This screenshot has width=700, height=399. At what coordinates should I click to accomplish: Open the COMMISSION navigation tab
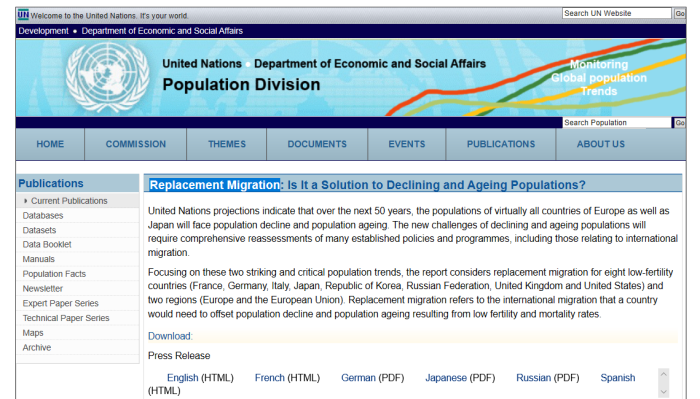point(136,144)
